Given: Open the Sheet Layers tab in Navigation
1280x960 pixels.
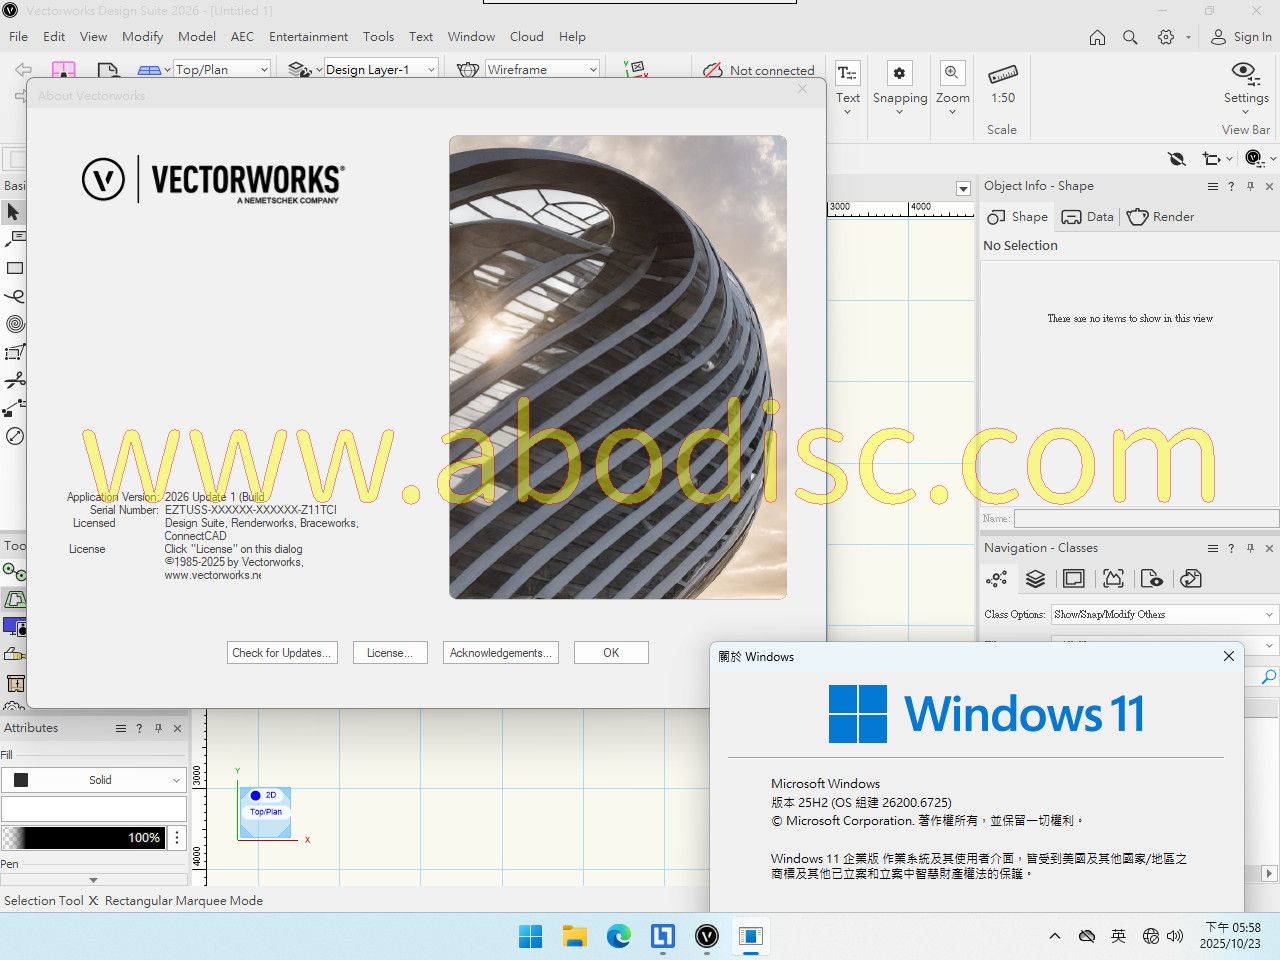Looking at the screenshot, I should click(1074, 579).
